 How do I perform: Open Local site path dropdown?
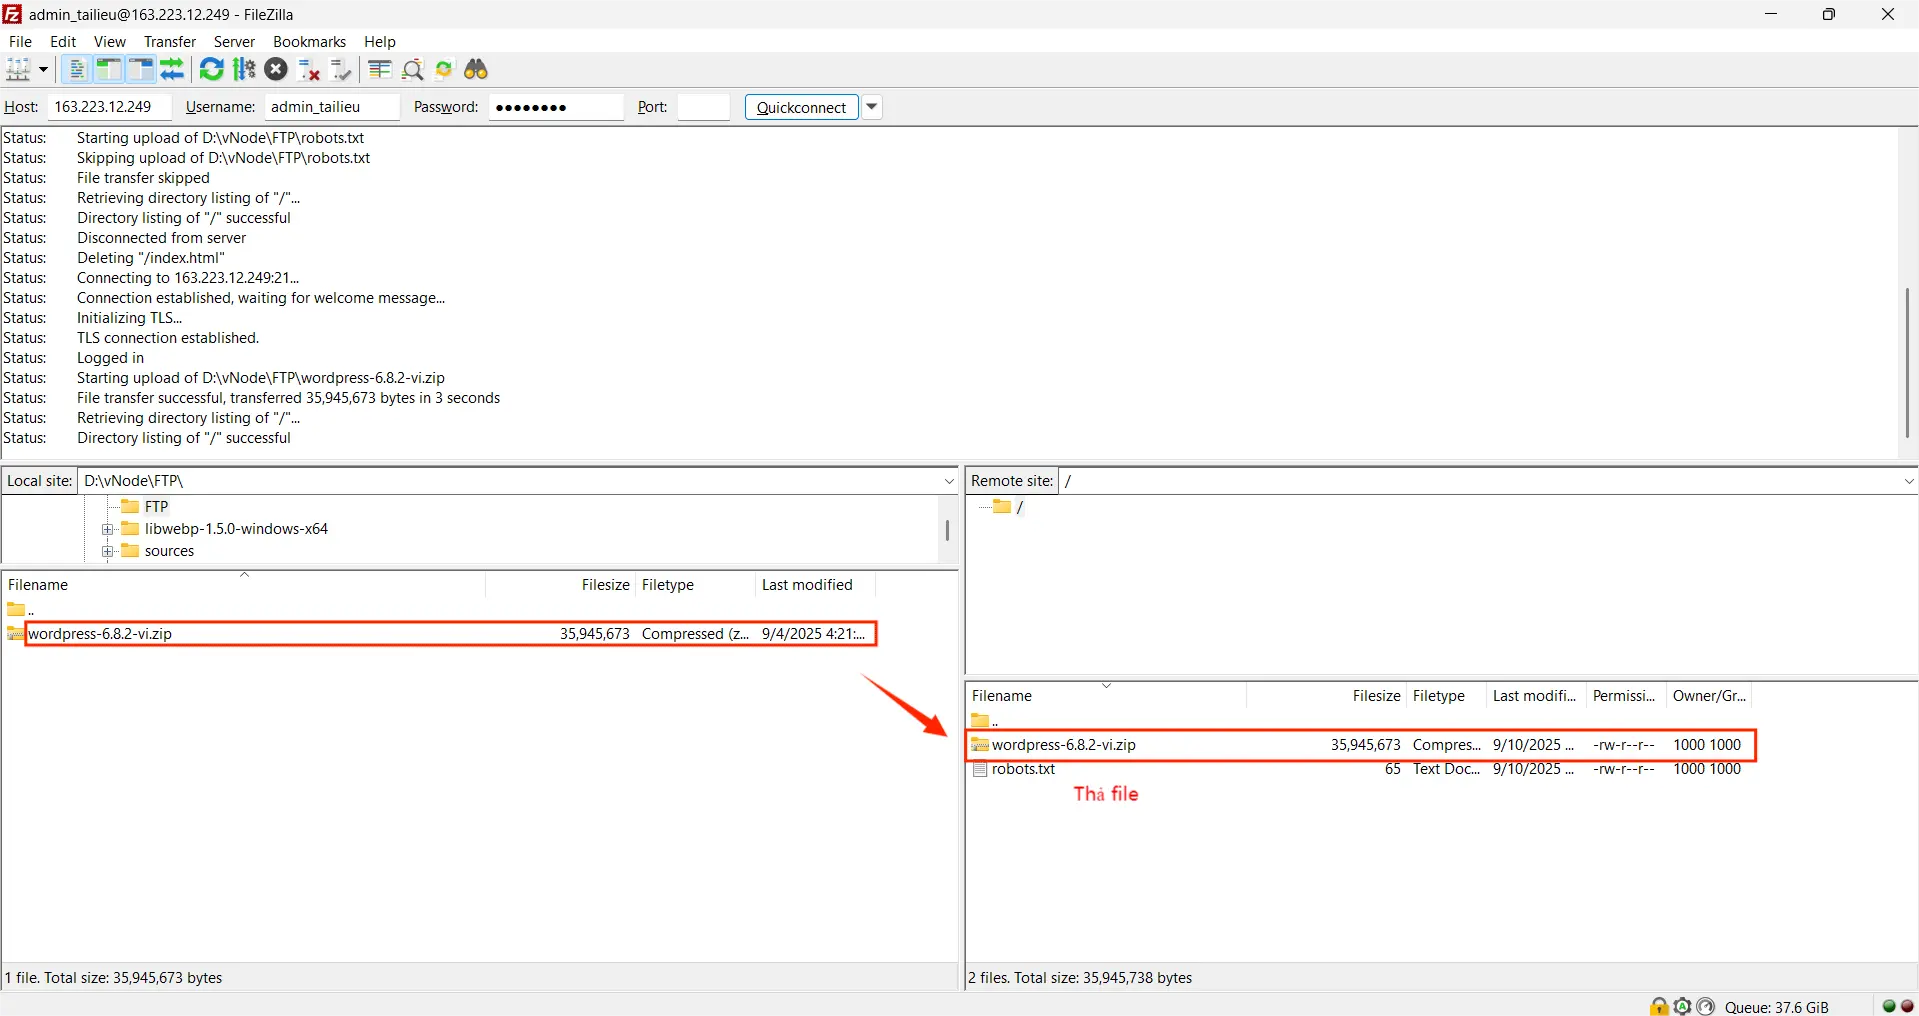pos(949,481)
